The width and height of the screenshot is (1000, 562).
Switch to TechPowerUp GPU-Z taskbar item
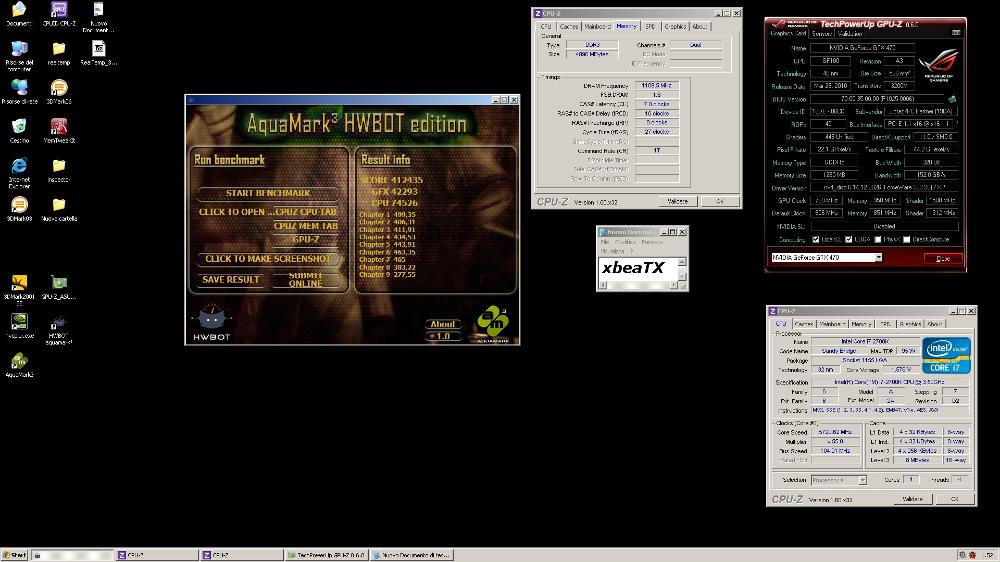(x=326, y=556)
